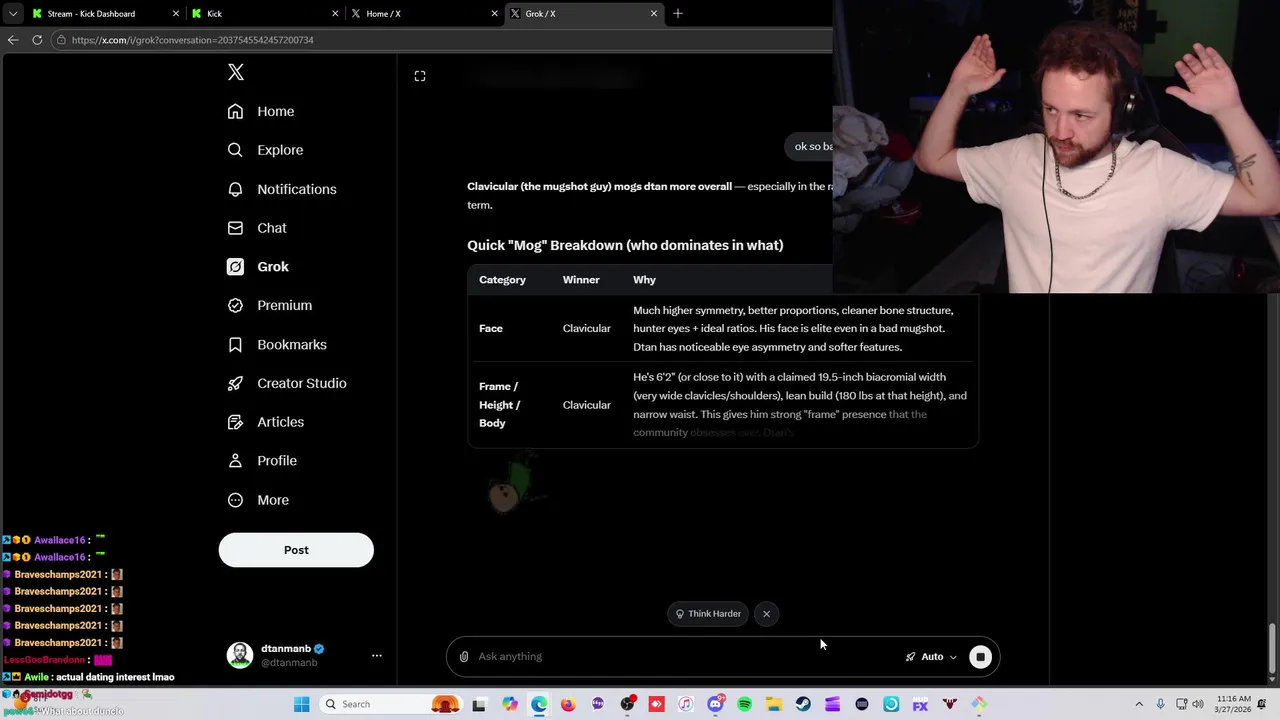The width and height of the screenshot is (1280, 720).
Task: Switch to the Kick browser tab
Action: [265, 14]
